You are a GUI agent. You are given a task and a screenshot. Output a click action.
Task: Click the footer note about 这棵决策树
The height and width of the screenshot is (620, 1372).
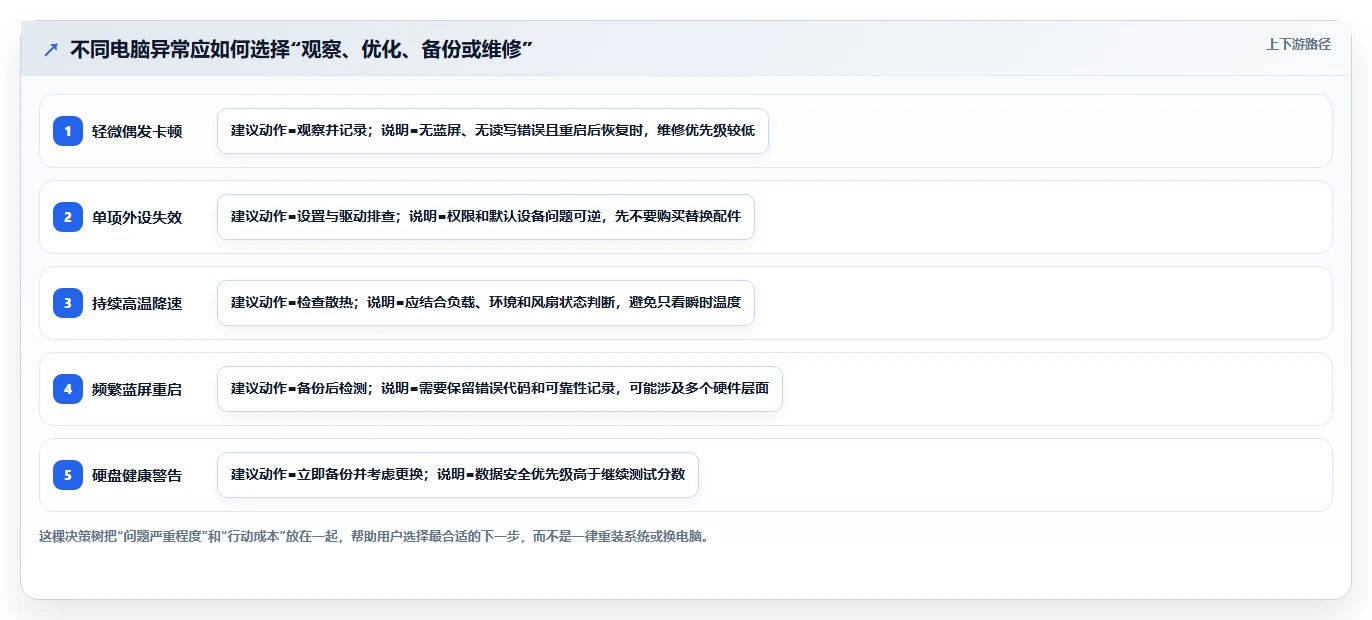(x=376, y=536)
